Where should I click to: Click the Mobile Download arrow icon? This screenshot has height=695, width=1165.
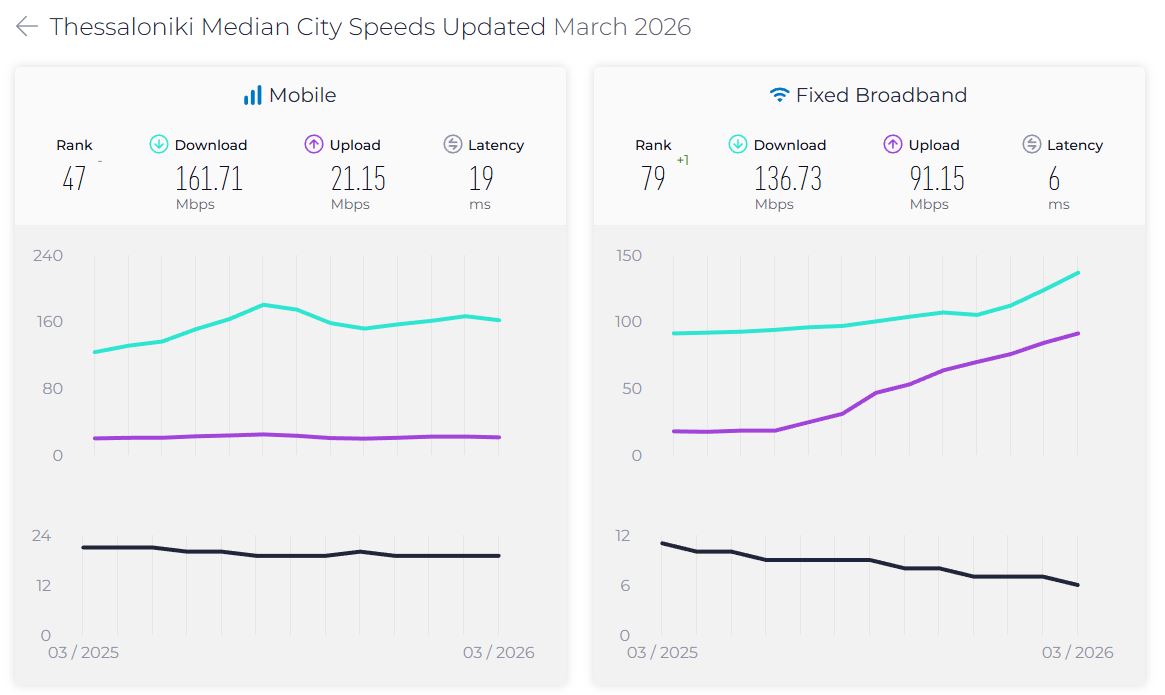coord(158,144)
